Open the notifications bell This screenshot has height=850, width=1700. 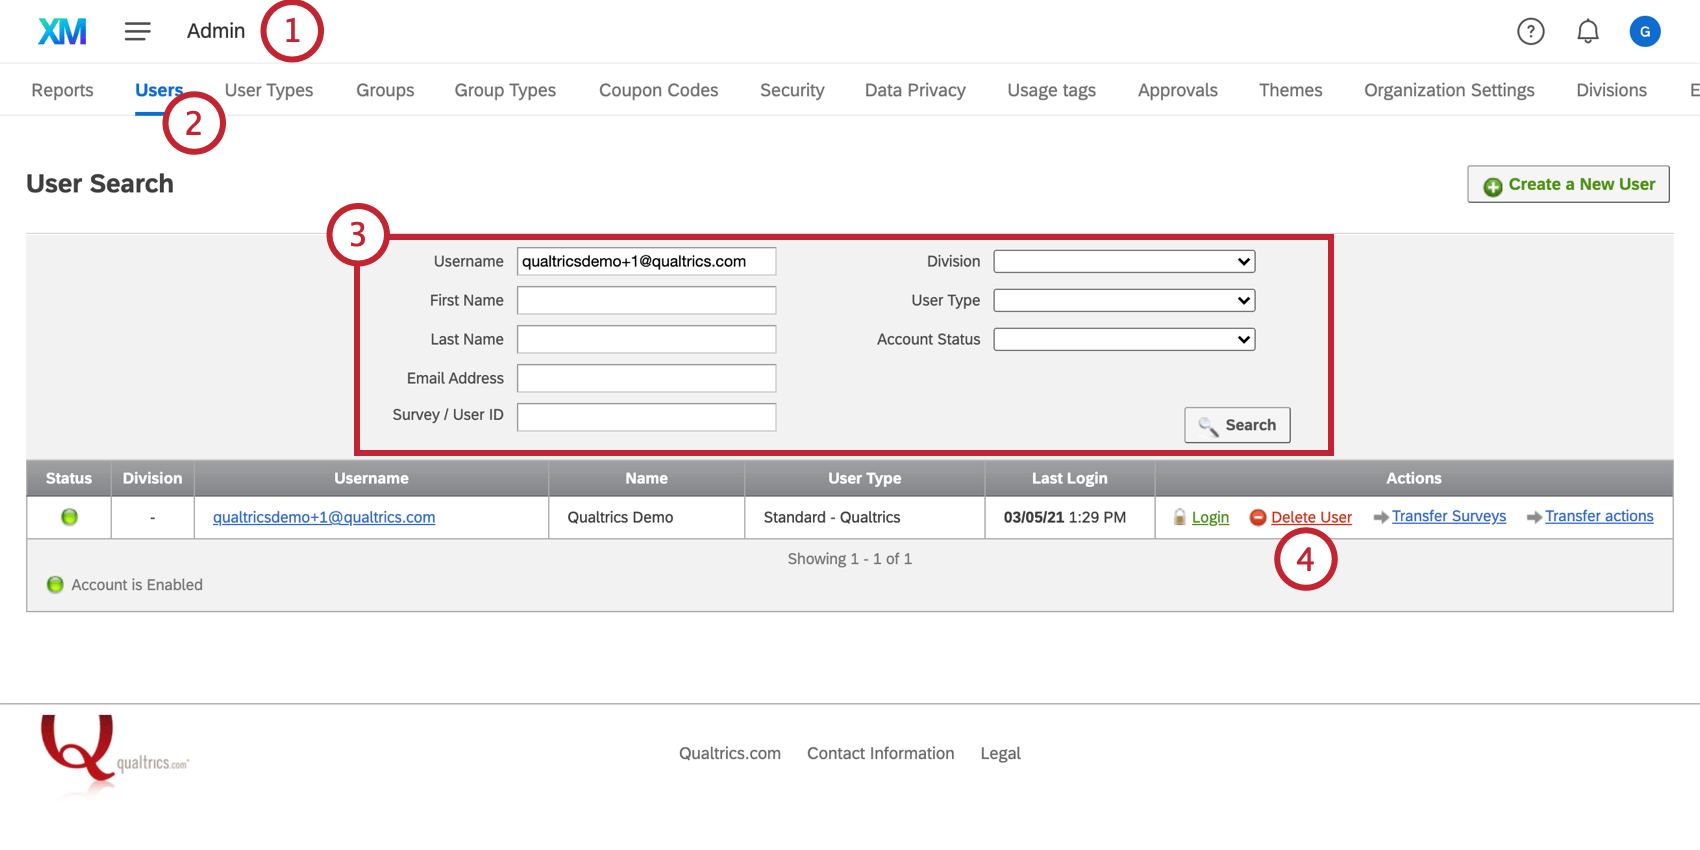tap(1587, 32)
